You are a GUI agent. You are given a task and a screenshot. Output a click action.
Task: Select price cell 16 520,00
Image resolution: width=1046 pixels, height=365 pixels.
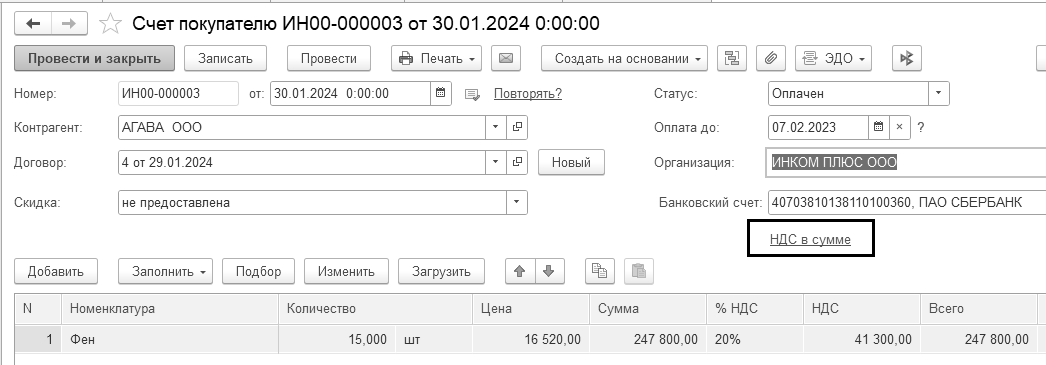point(531,340)
